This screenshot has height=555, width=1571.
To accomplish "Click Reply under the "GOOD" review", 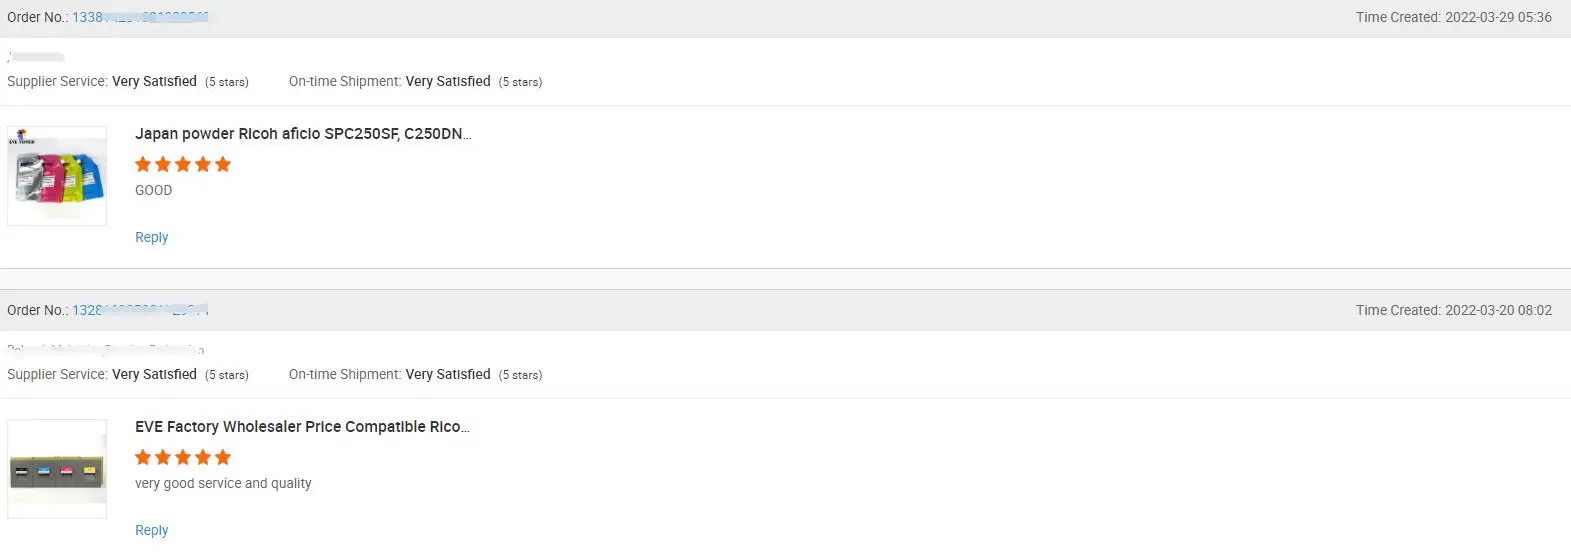I will point(151,237).
